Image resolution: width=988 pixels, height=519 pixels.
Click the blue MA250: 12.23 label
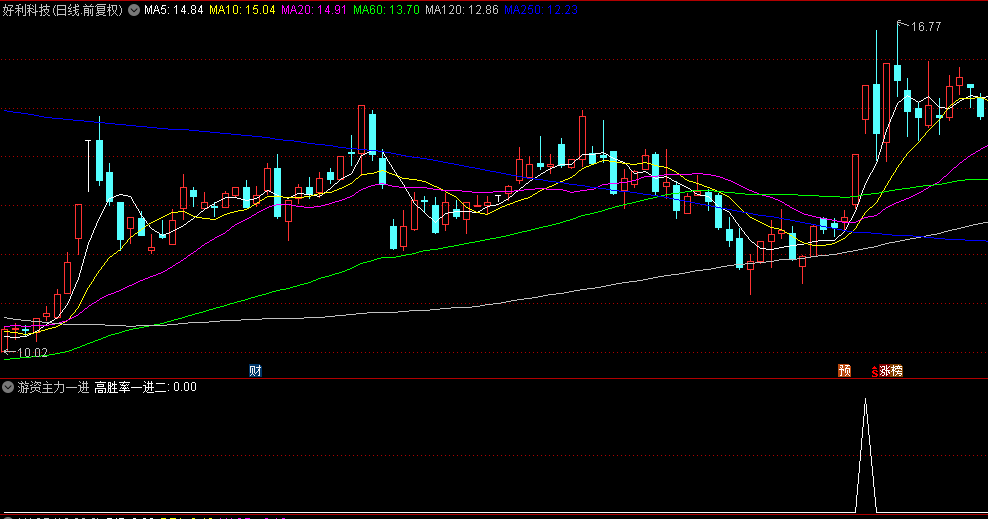[541, 10]
